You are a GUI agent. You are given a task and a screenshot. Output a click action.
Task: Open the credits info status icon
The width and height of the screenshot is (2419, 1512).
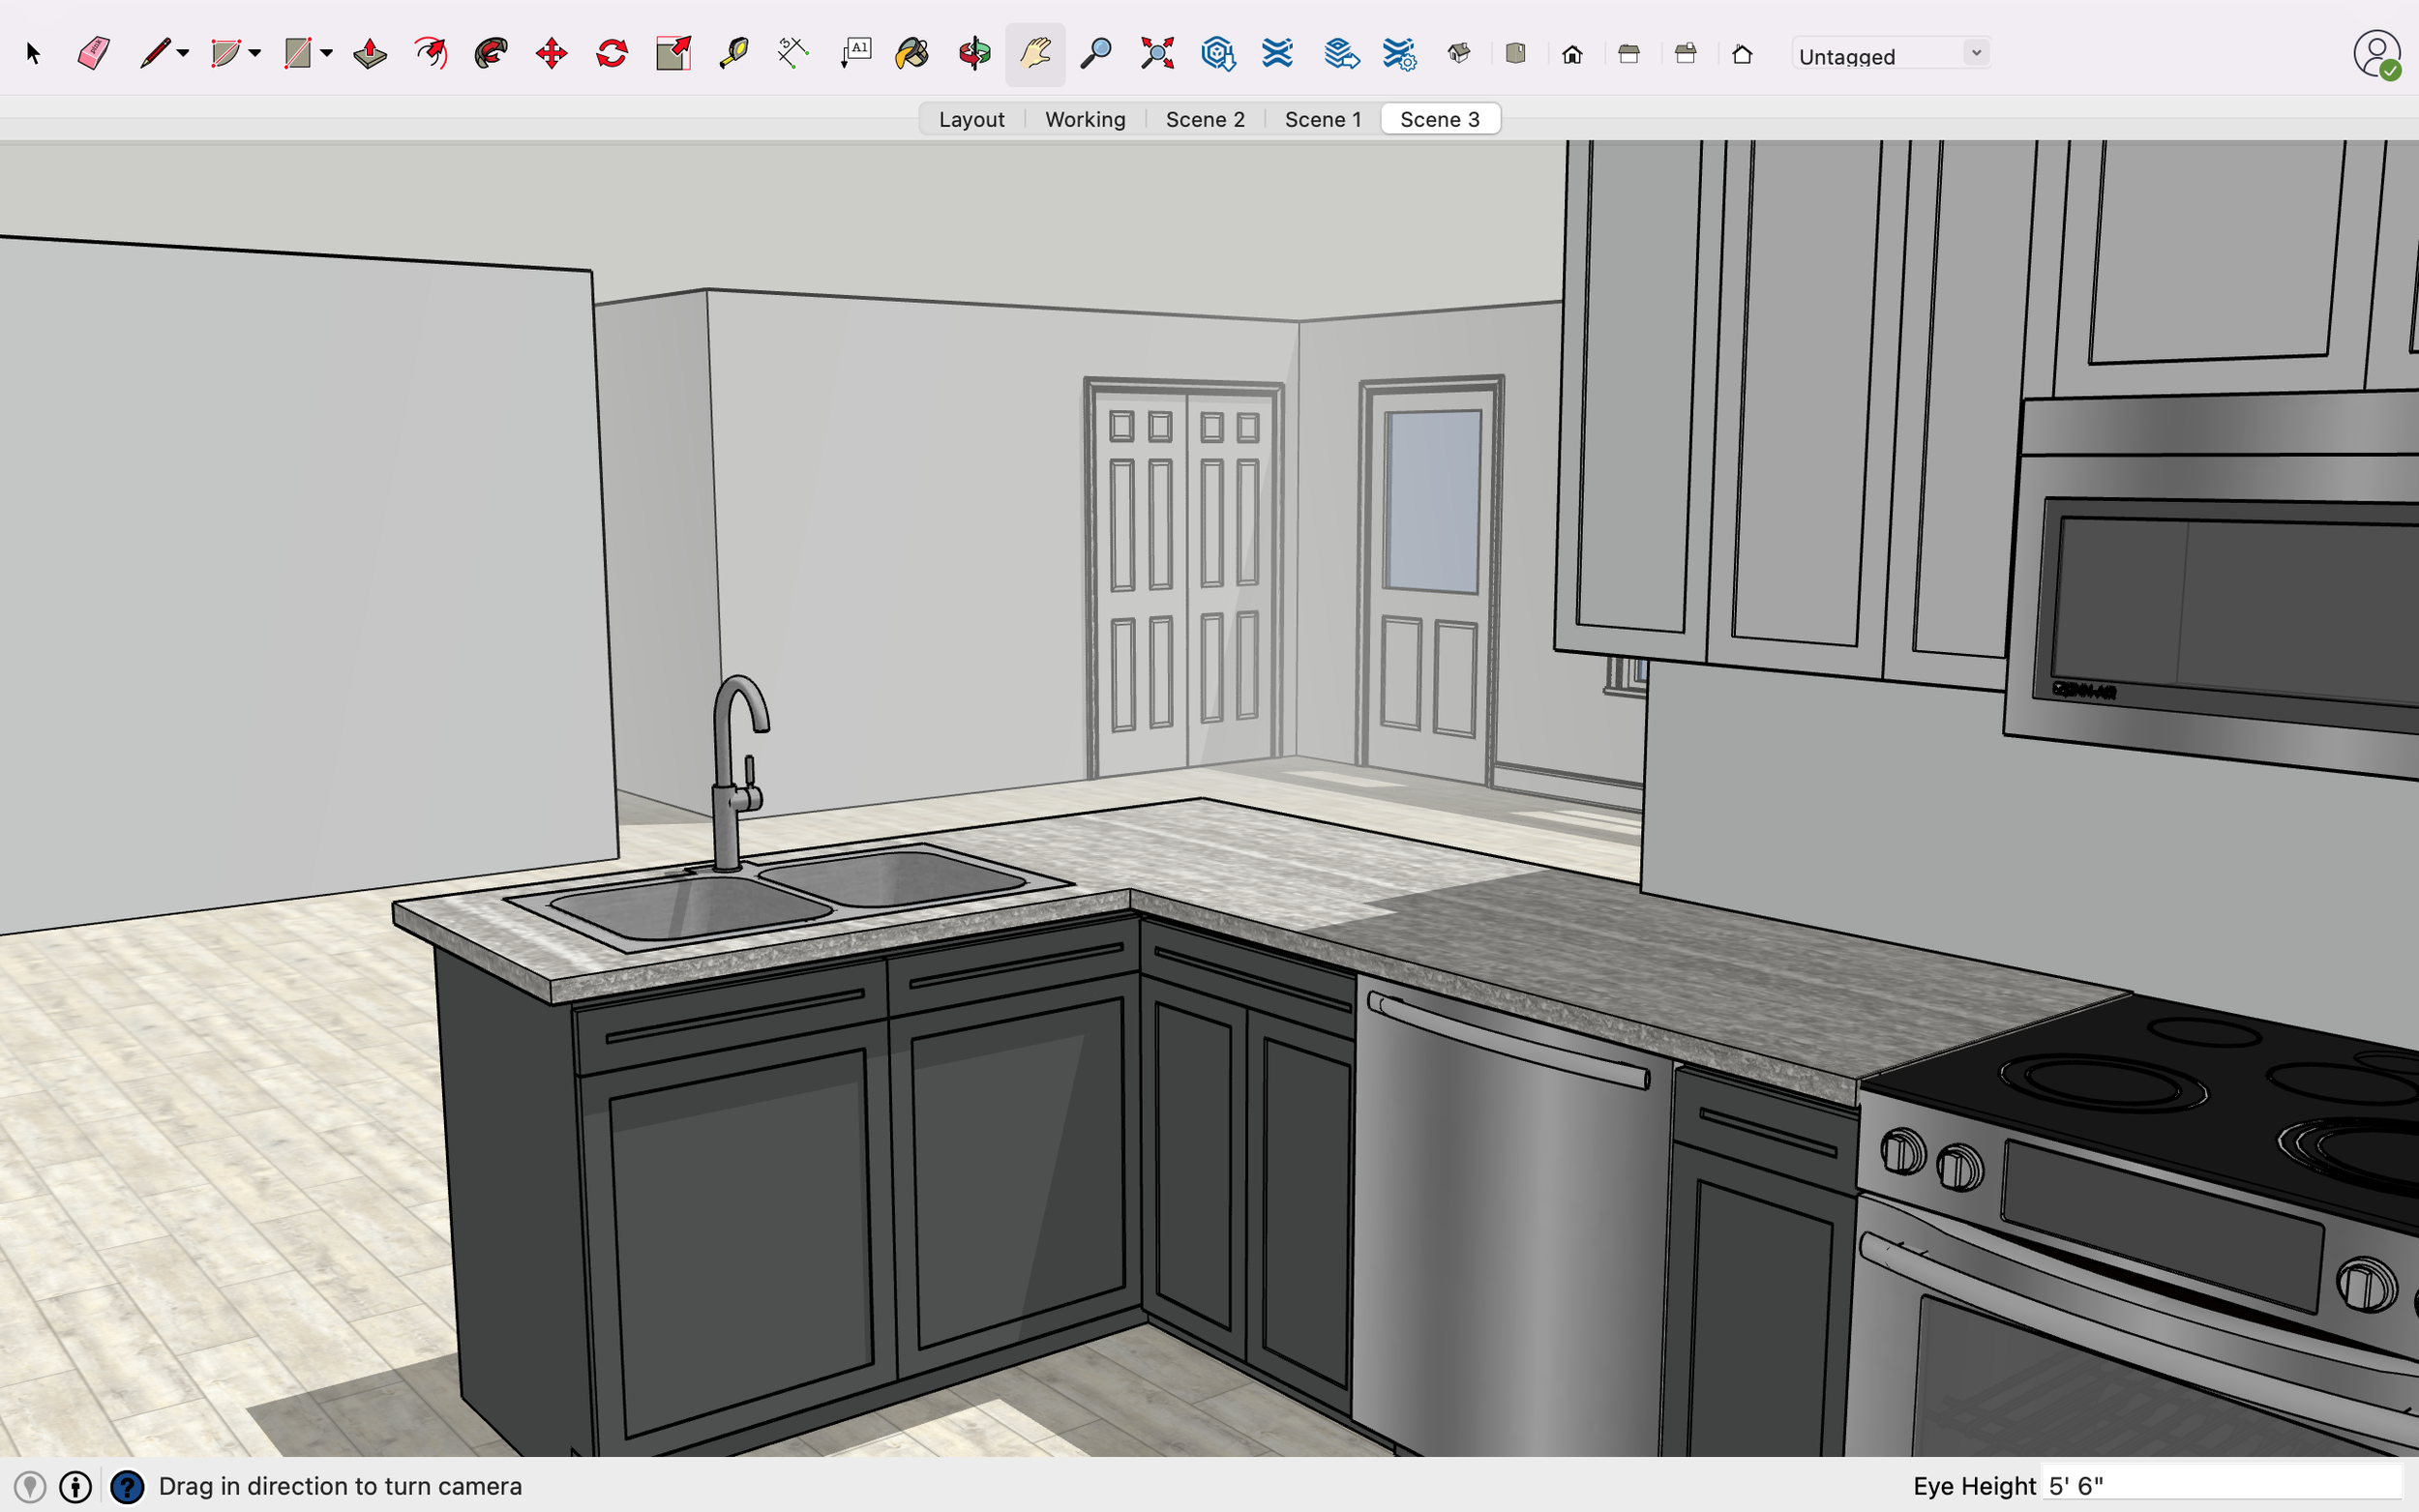76,1487
